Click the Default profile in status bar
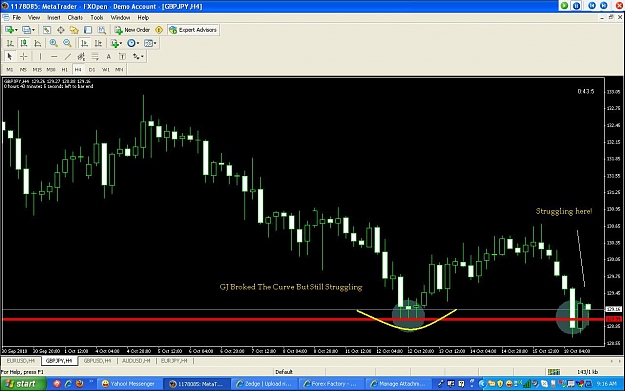Screen dimensions: 625x391 pos(284,372)
